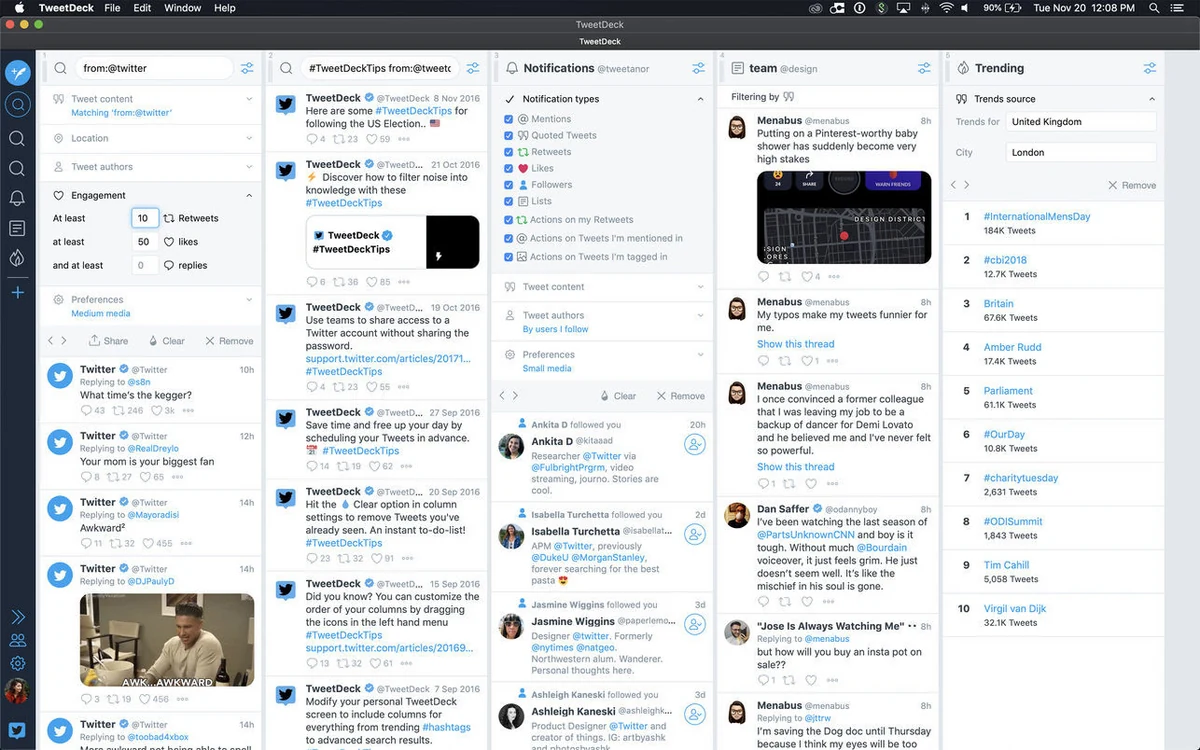The width and height of the screenshot is (1200, 750).
Task: Uncheck Followers notification type
Action: point(509,185)
